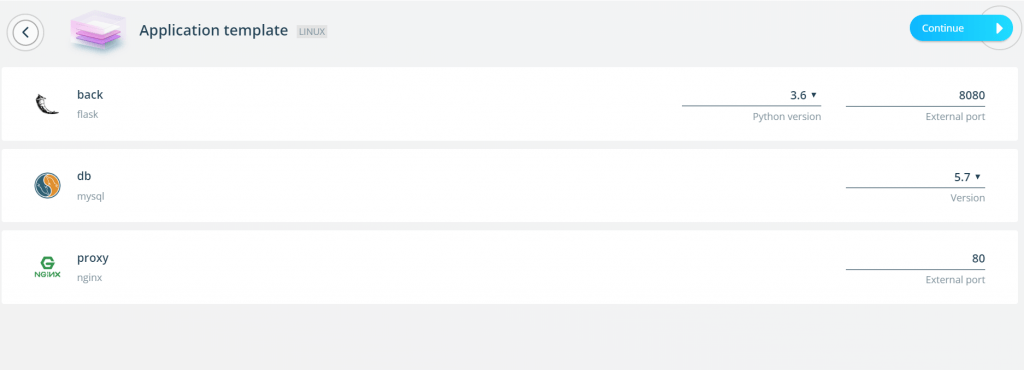The width and height of the screenshot is (1024, 370).
Task: Click the MySQL db logo icon
Action: (x=48, y=185)
